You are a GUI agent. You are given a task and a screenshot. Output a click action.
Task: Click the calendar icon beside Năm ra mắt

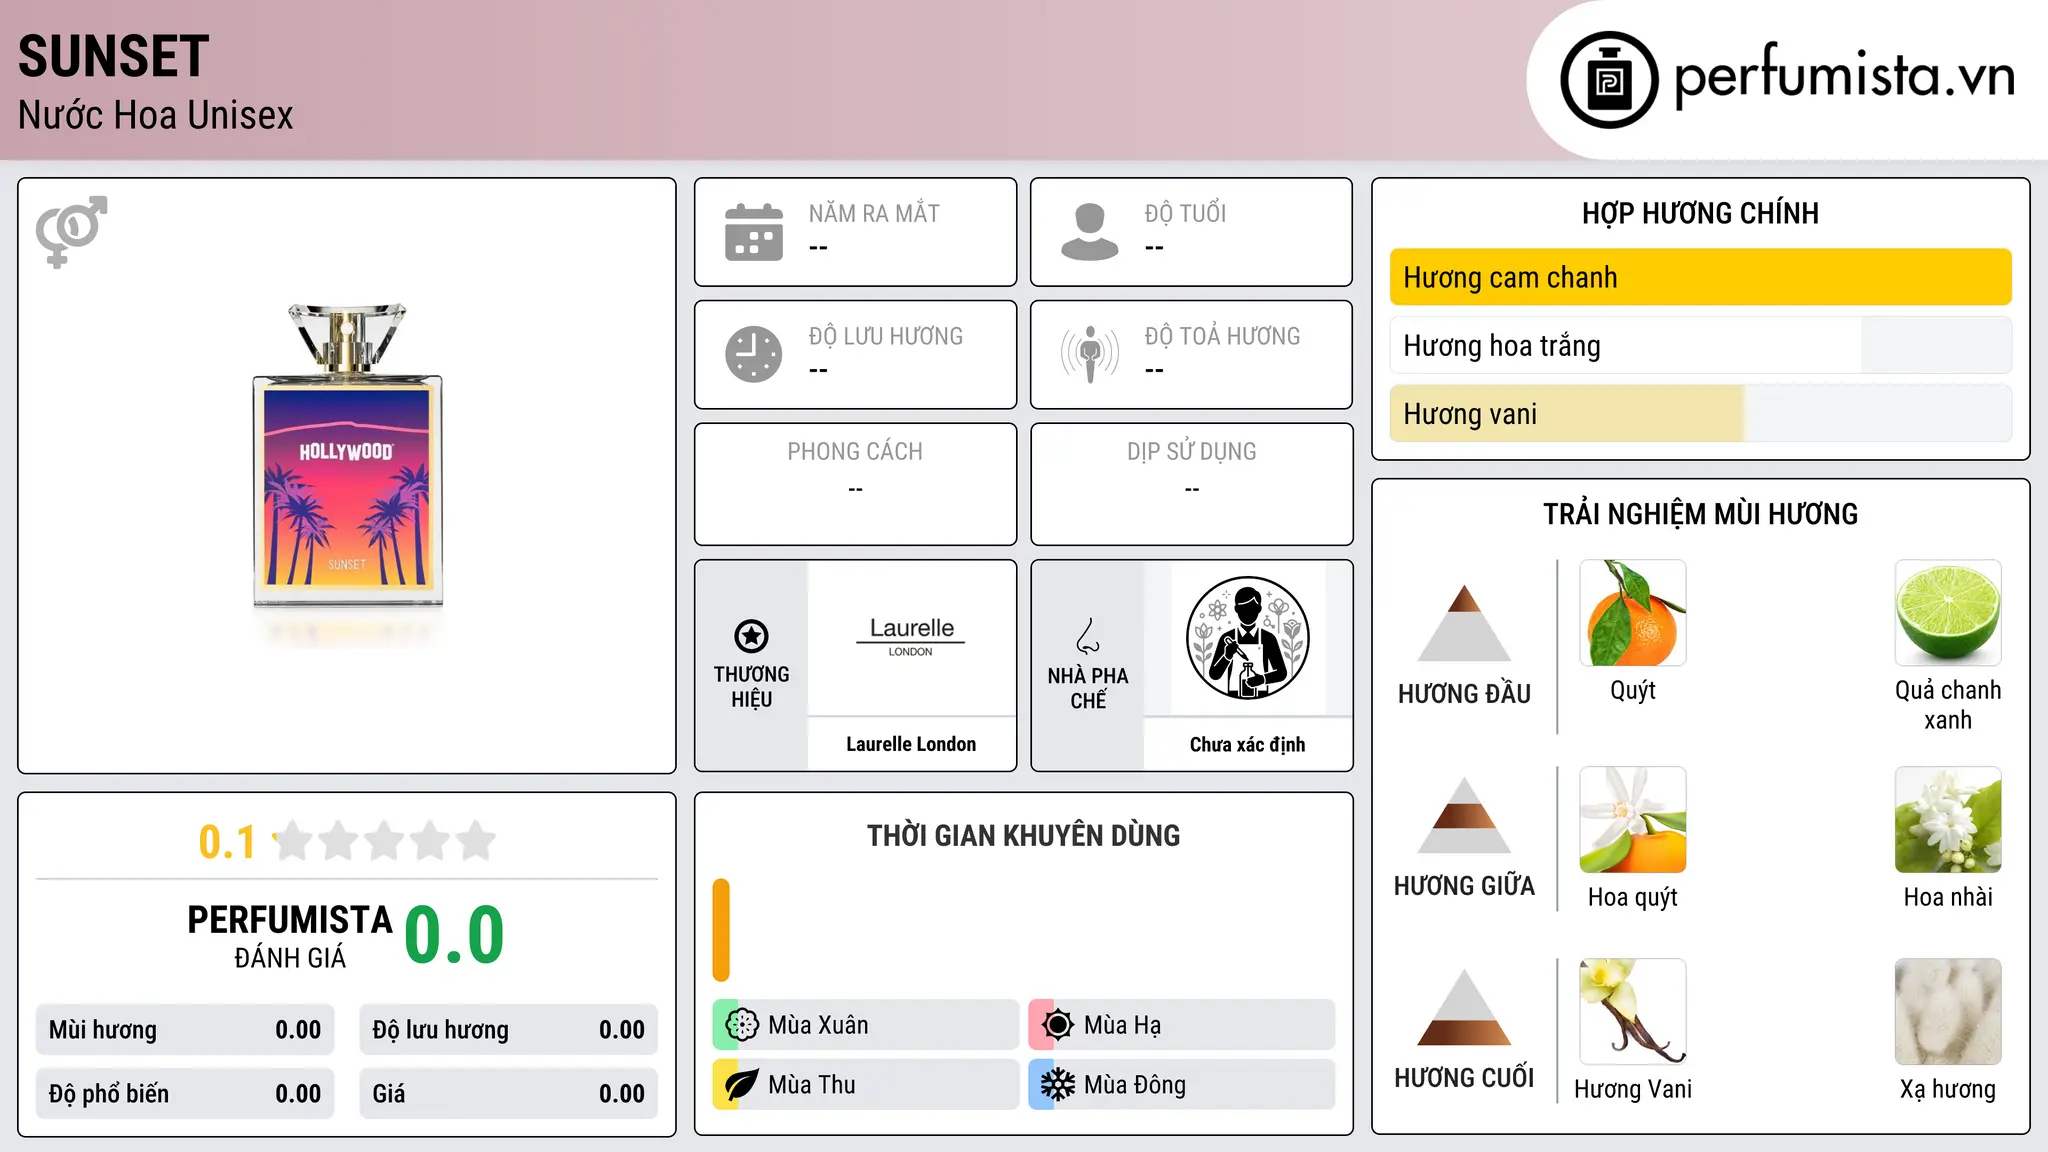coord(754,232)
